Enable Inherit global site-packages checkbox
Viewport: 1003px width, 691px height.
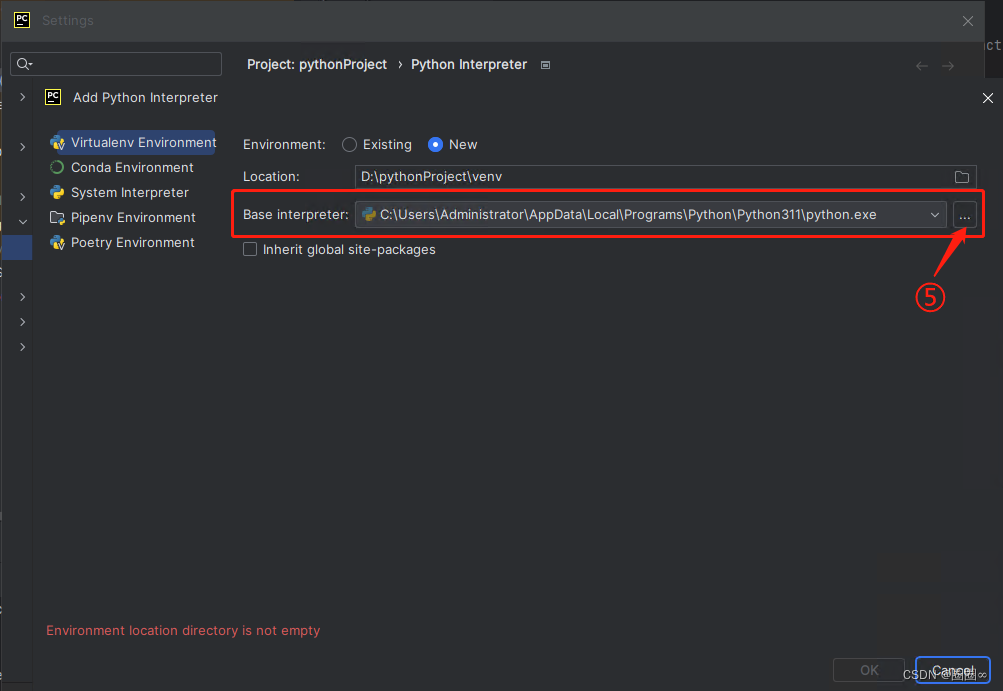point(250,250)
